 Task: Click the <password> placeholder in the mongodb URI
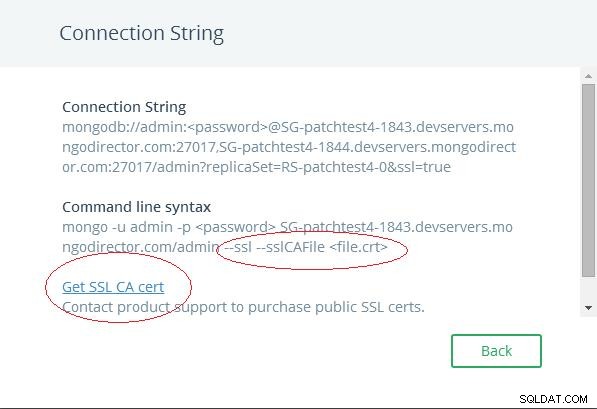tap(228, 127)
